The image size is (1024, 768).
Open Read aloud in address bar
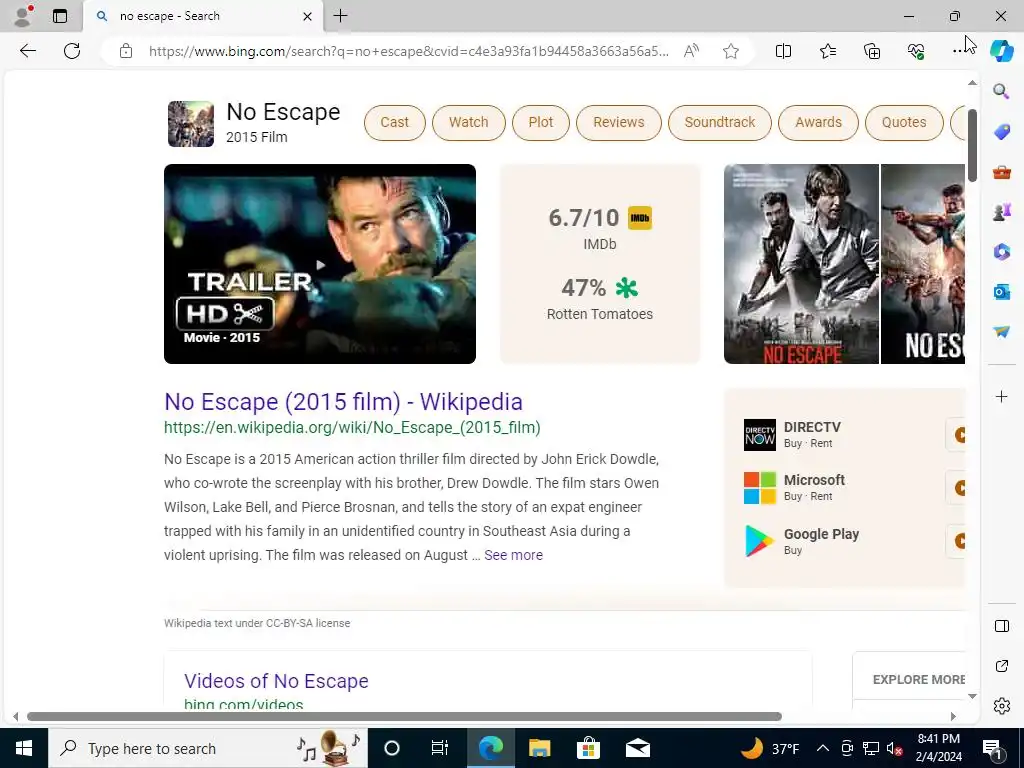point(691,51)
